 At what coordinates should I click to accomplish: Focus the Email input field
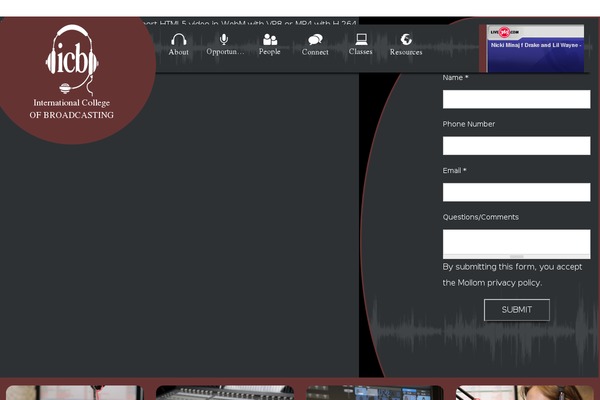click(x=517, y=192)
